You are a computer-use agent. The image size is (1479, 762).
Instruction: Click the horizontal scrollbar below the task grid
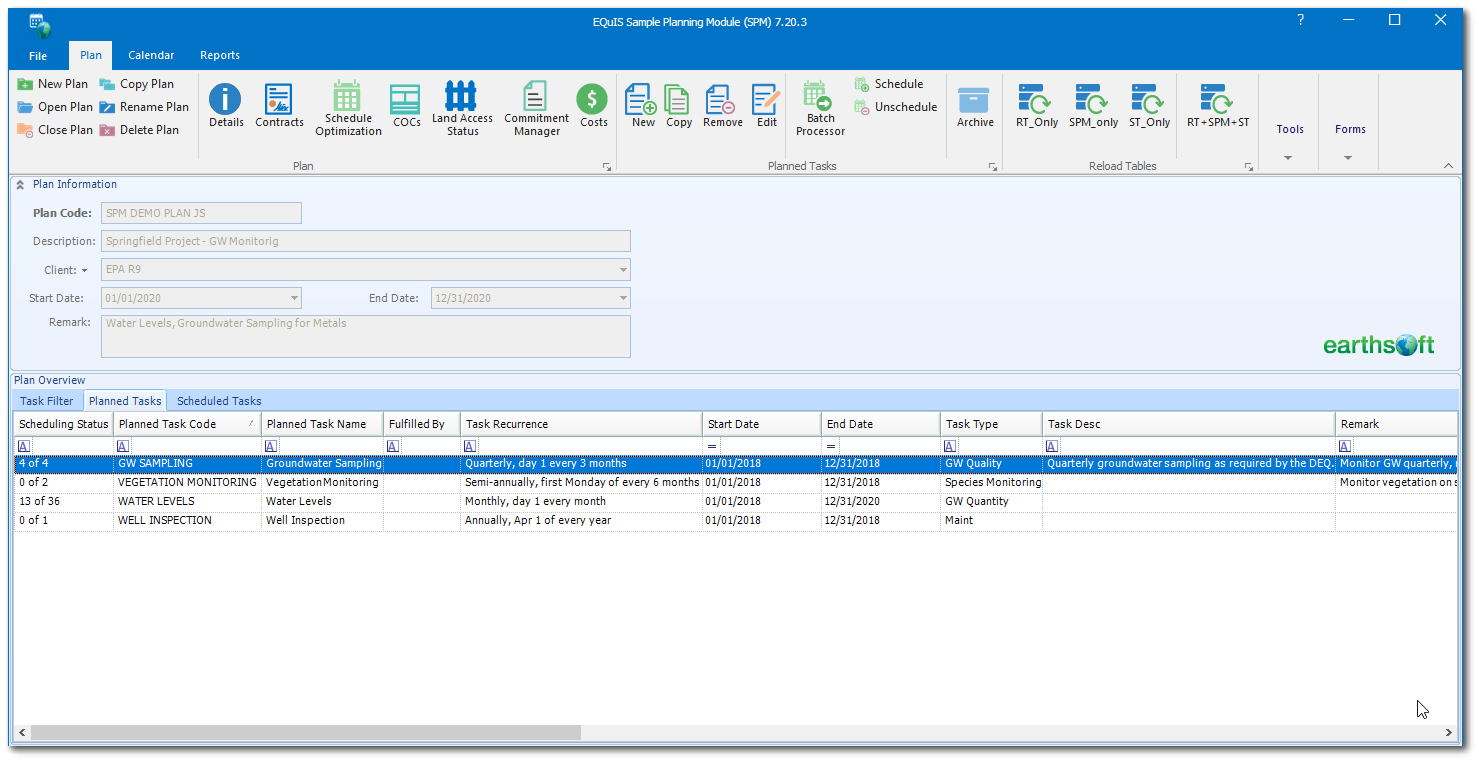click(300, 732)
